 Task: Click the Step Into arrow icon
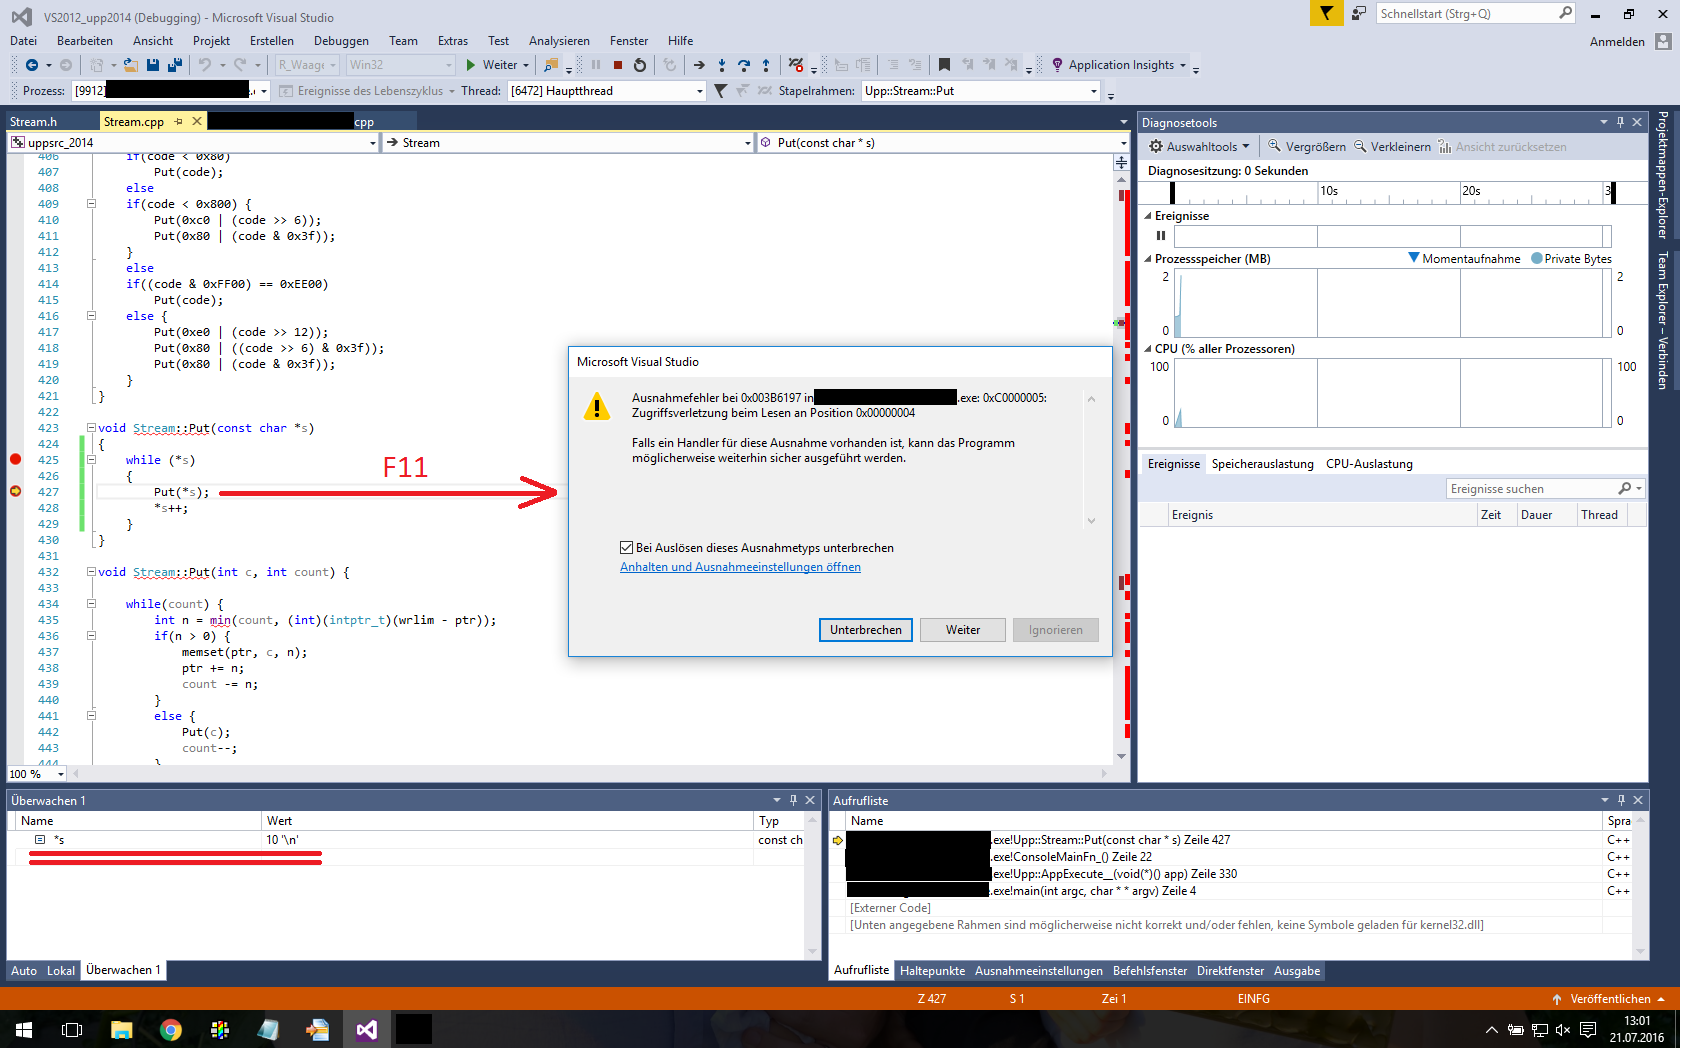pyautogui.click(x=721, y=65)
